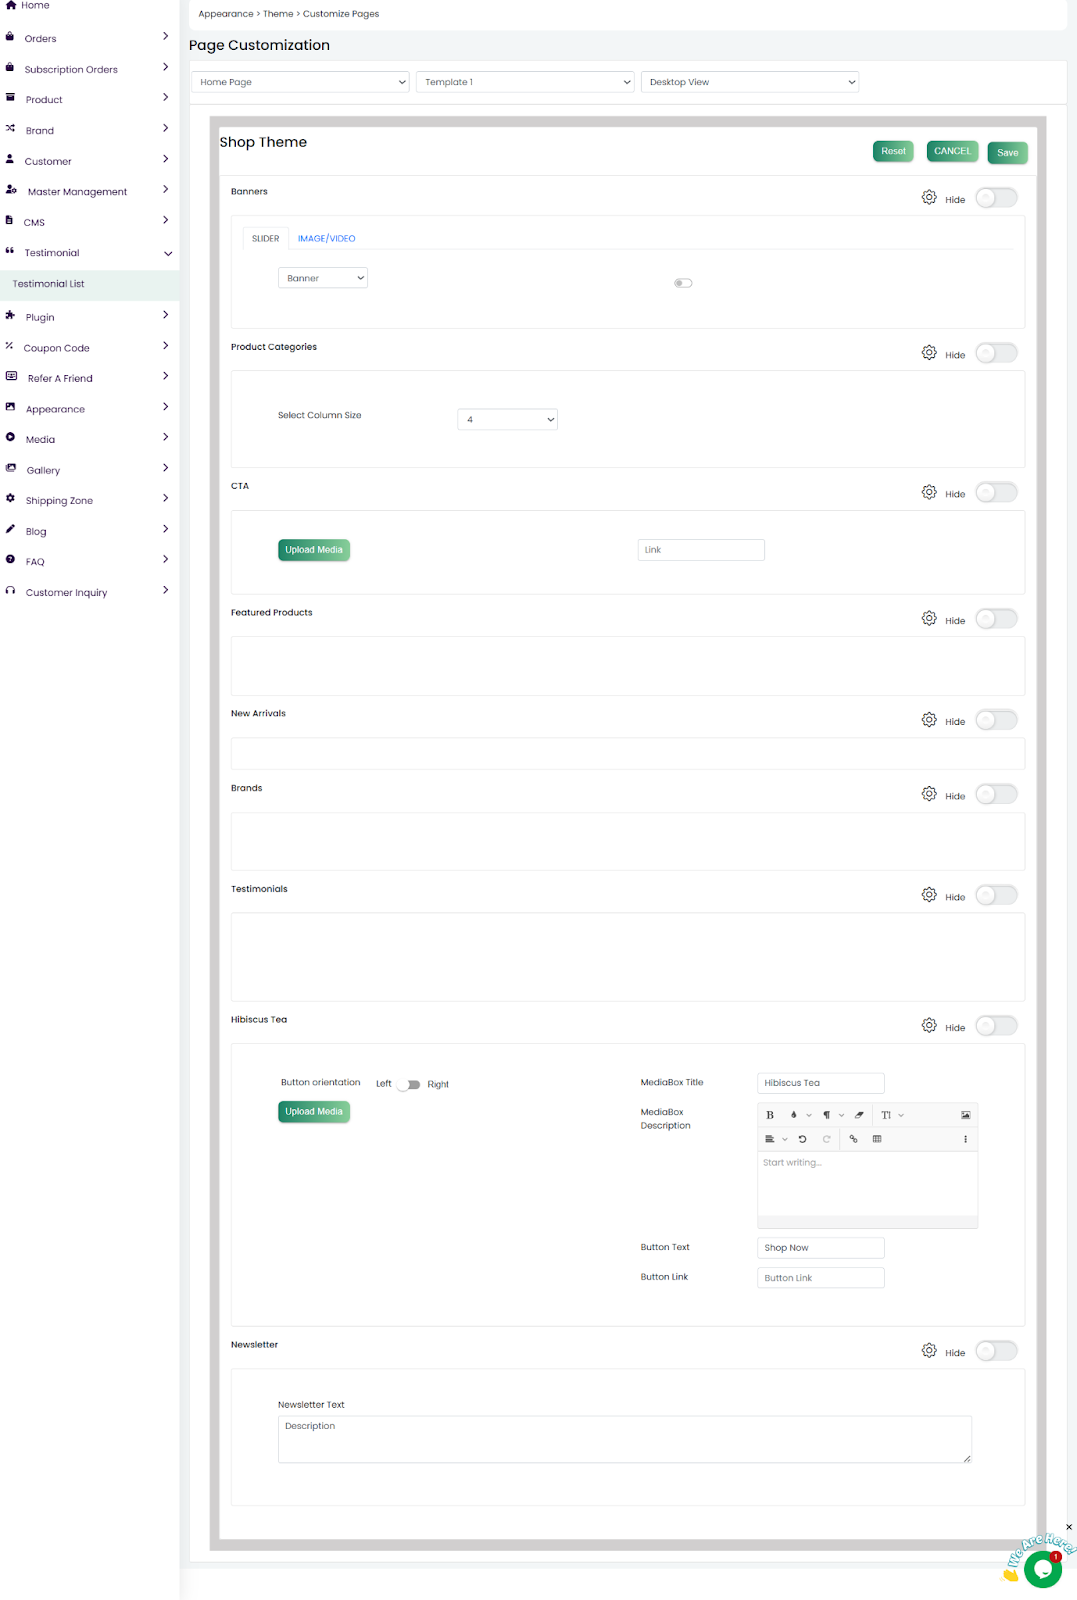This screenshot has height=1600, width=1077.
Task: Open settings gear for Newsletter section
Action: point(929,1351)
